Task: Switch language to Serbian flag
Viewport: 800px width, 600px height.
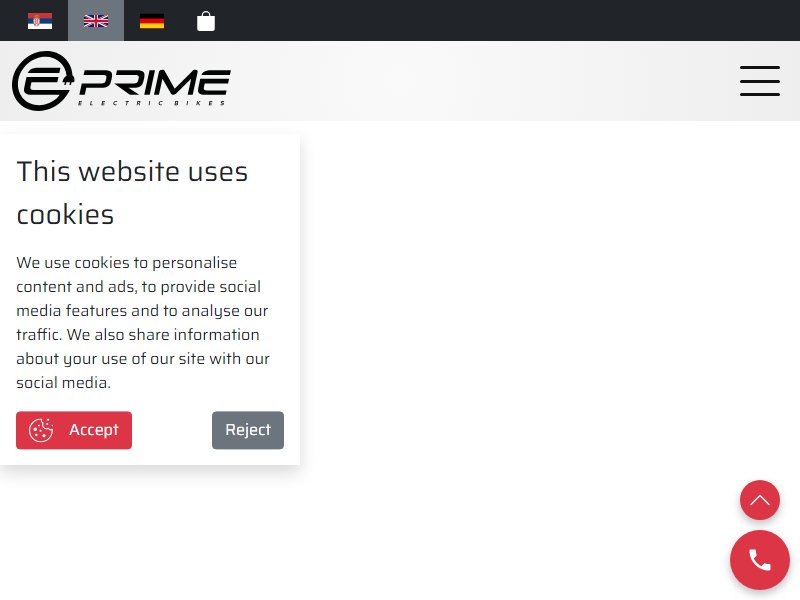Action: pyautogui.click(x=40, y=21)
